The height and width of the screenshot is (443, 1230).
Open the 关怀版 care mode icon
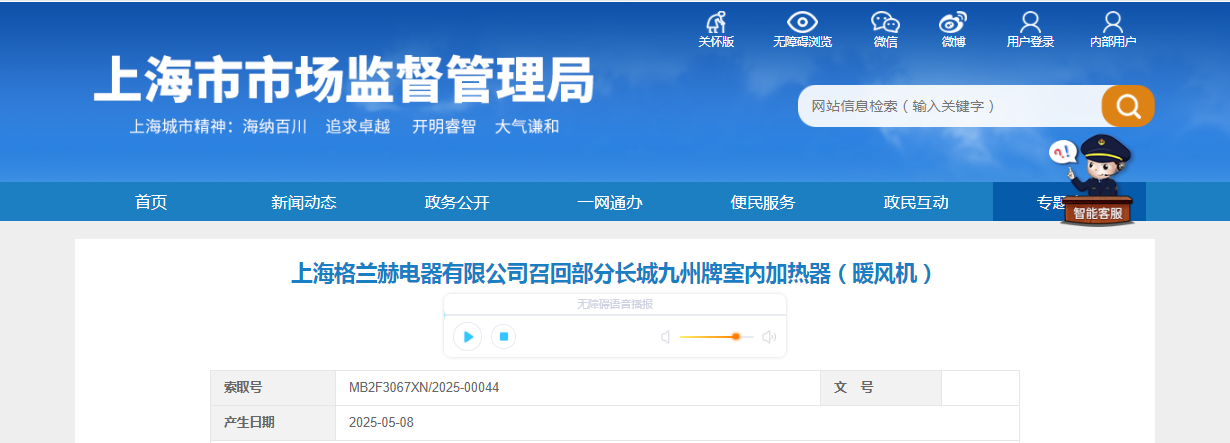click(x=716, y=22)
